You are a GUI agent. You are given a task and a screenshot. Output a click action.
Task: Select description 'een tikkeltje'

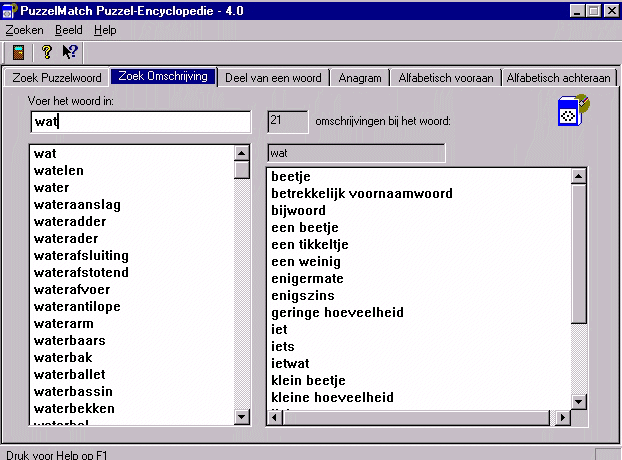(310, 245)
